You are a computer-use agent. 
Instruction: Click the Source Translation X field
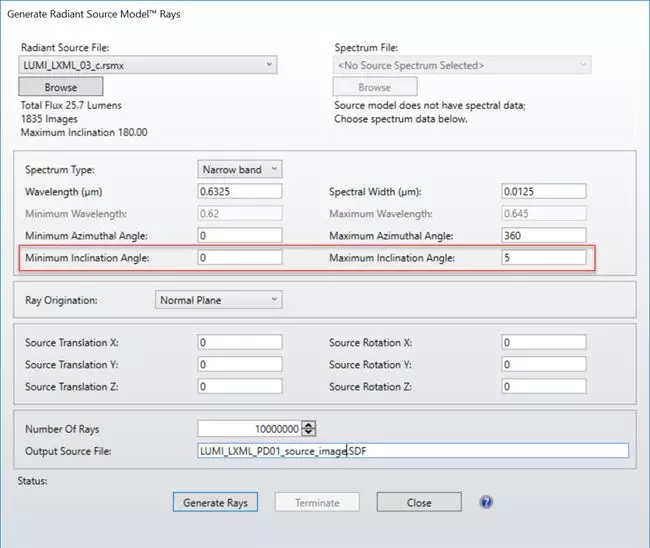[240, 342]
